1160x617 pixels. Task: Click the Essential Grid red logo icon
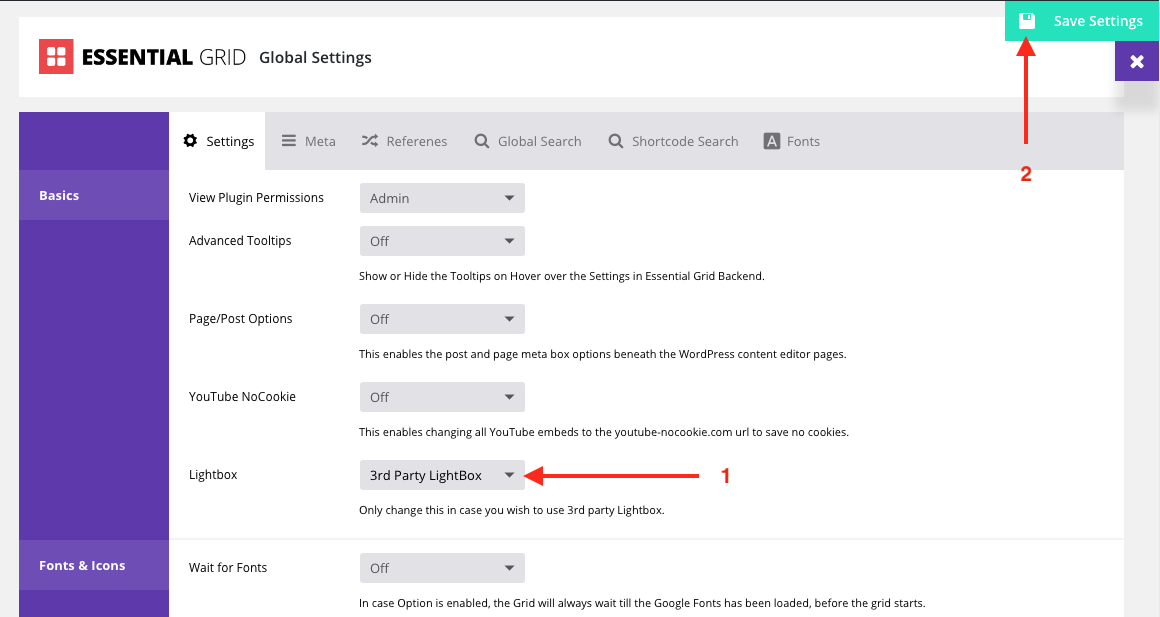point(56,57)
